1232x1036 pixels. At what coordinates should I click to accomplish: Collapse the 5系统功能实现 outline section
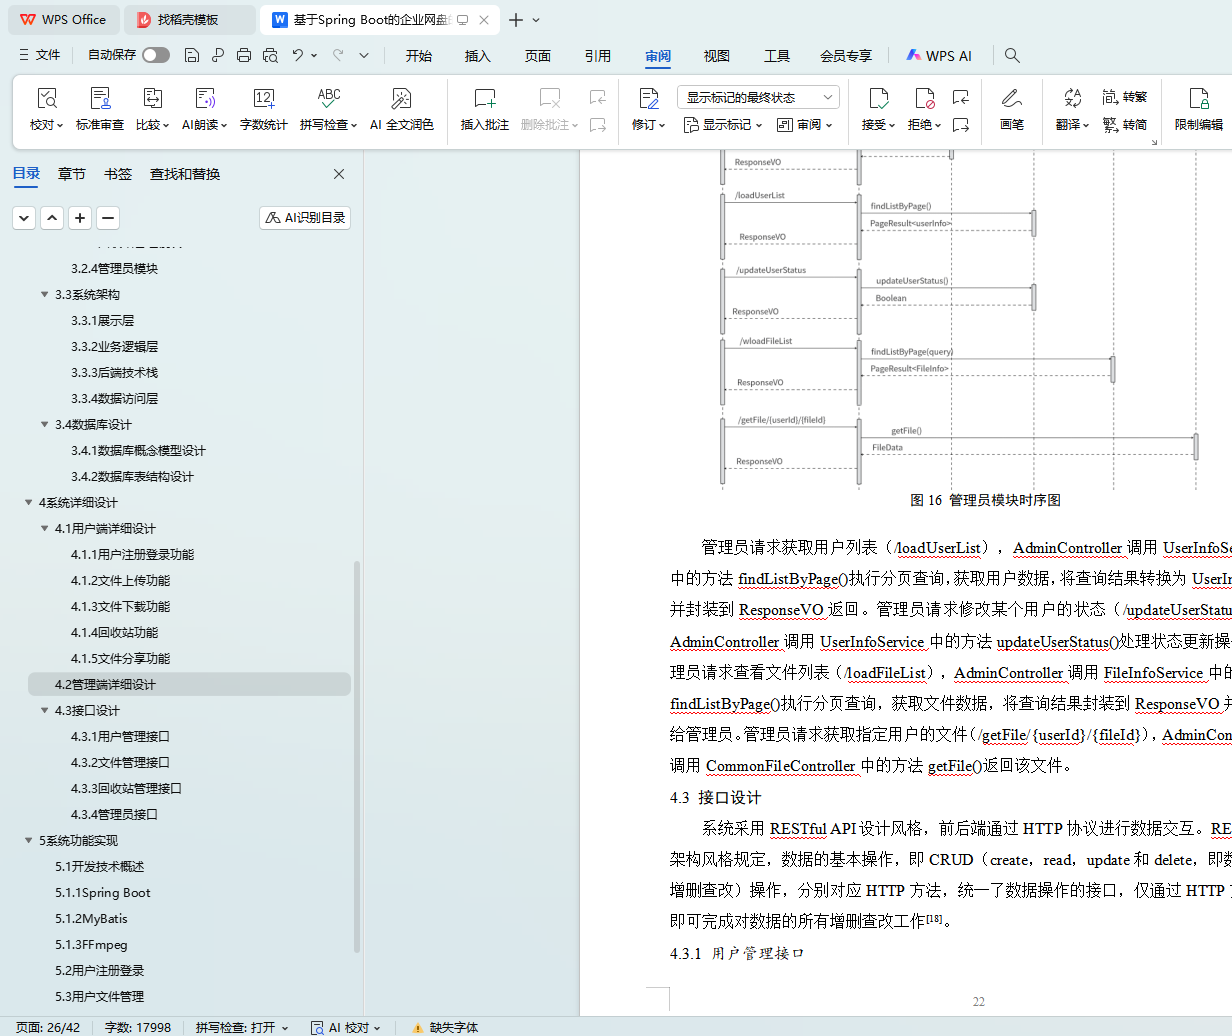29,841
